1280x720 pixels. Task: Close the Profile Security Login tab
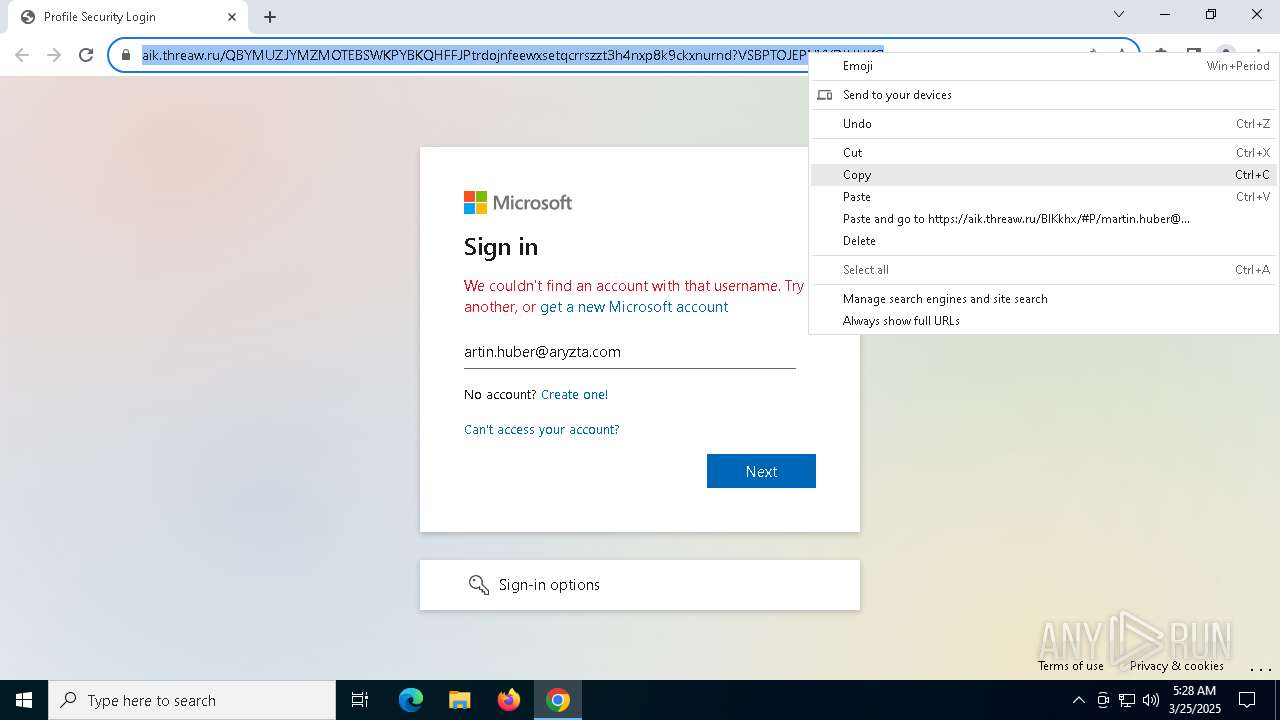(x=231, y=16)
